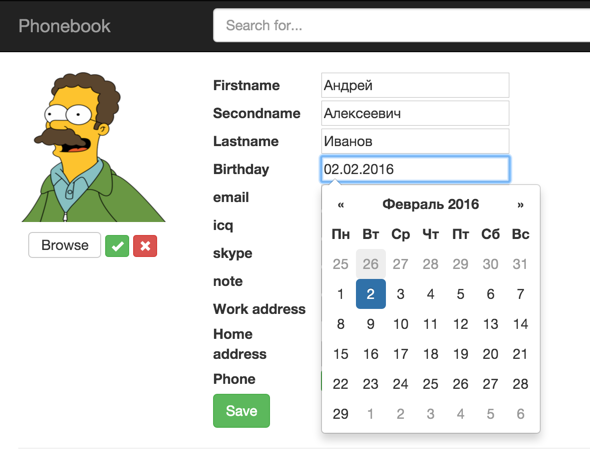Select February 18 in the calendar
This screenshot has width=590, height=456.
click(x=430, y=354)
